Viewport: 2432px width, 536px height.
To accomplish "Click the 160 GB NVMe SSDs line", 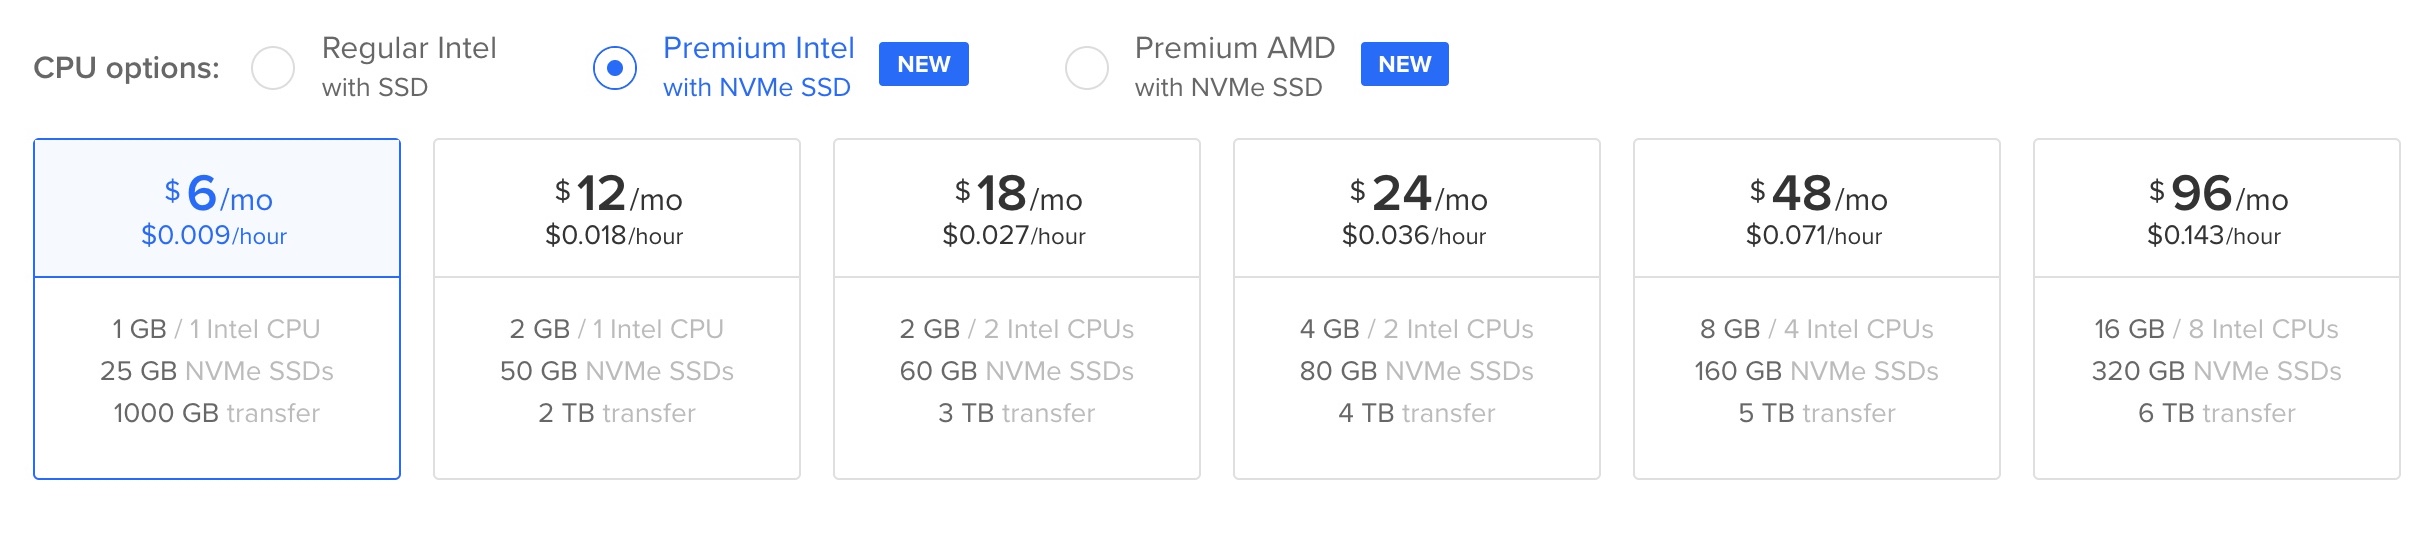I will [x=1816, y=371].
